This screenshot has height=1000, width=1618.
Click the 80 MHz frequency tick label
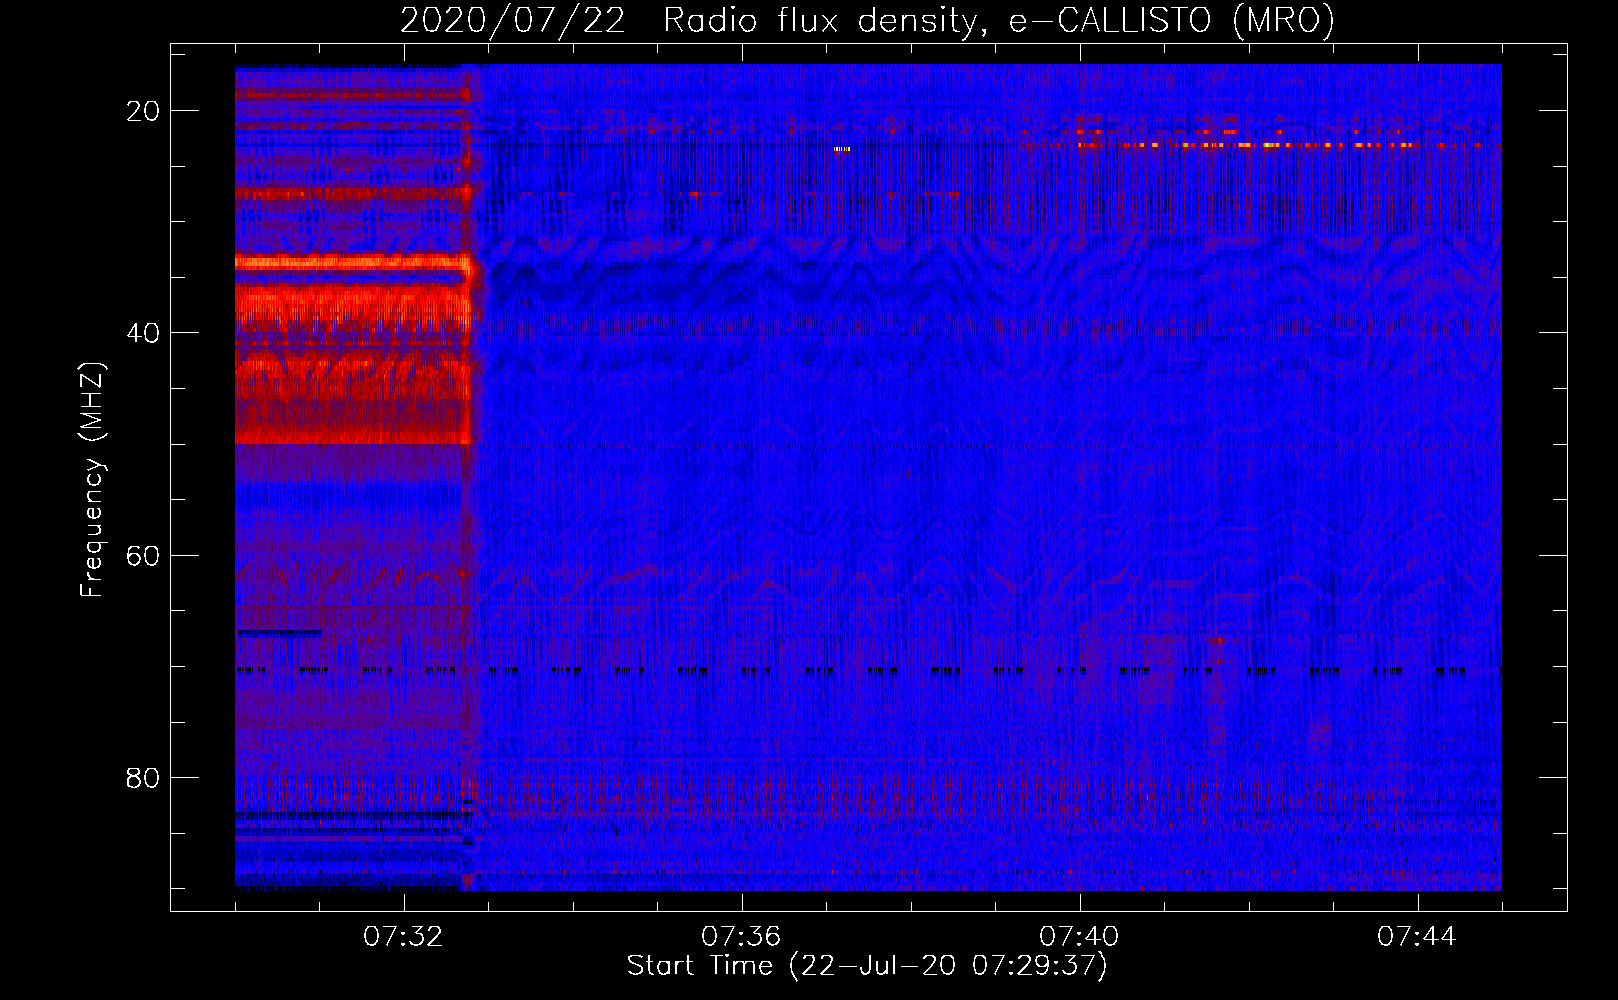143,777
